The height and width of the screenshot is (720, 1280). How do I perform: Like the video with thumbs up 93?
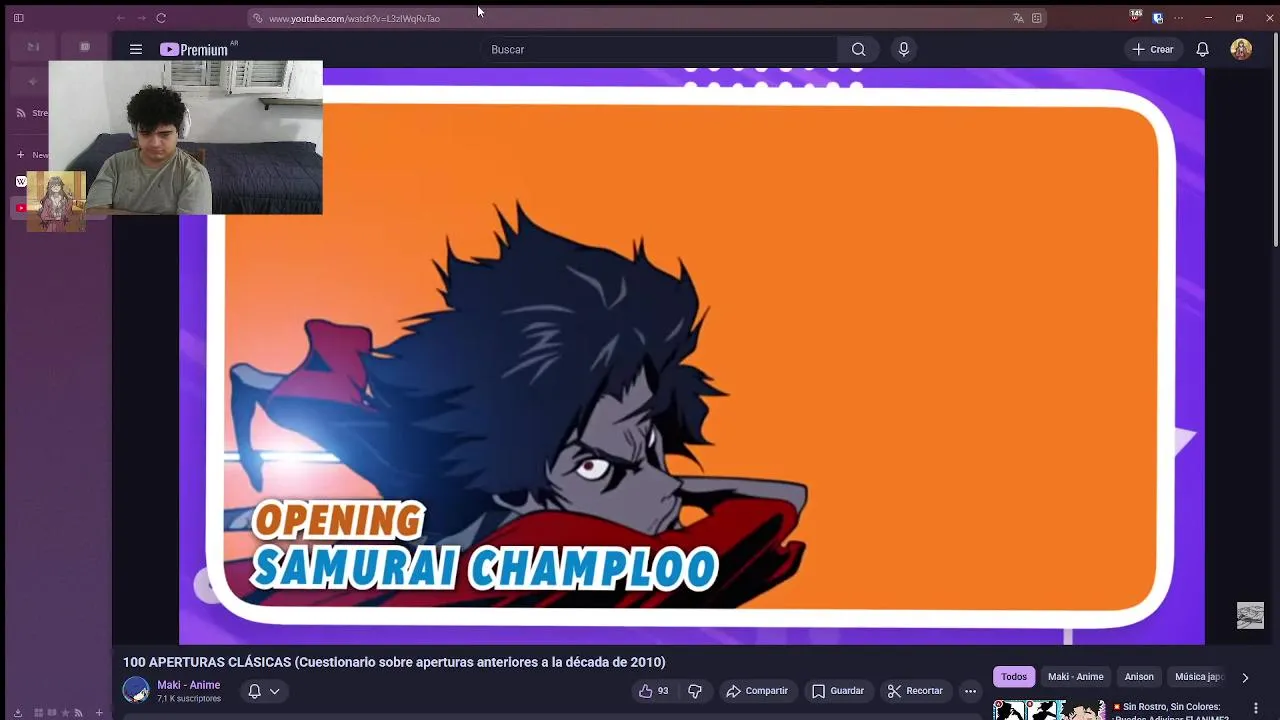[653, 691]
